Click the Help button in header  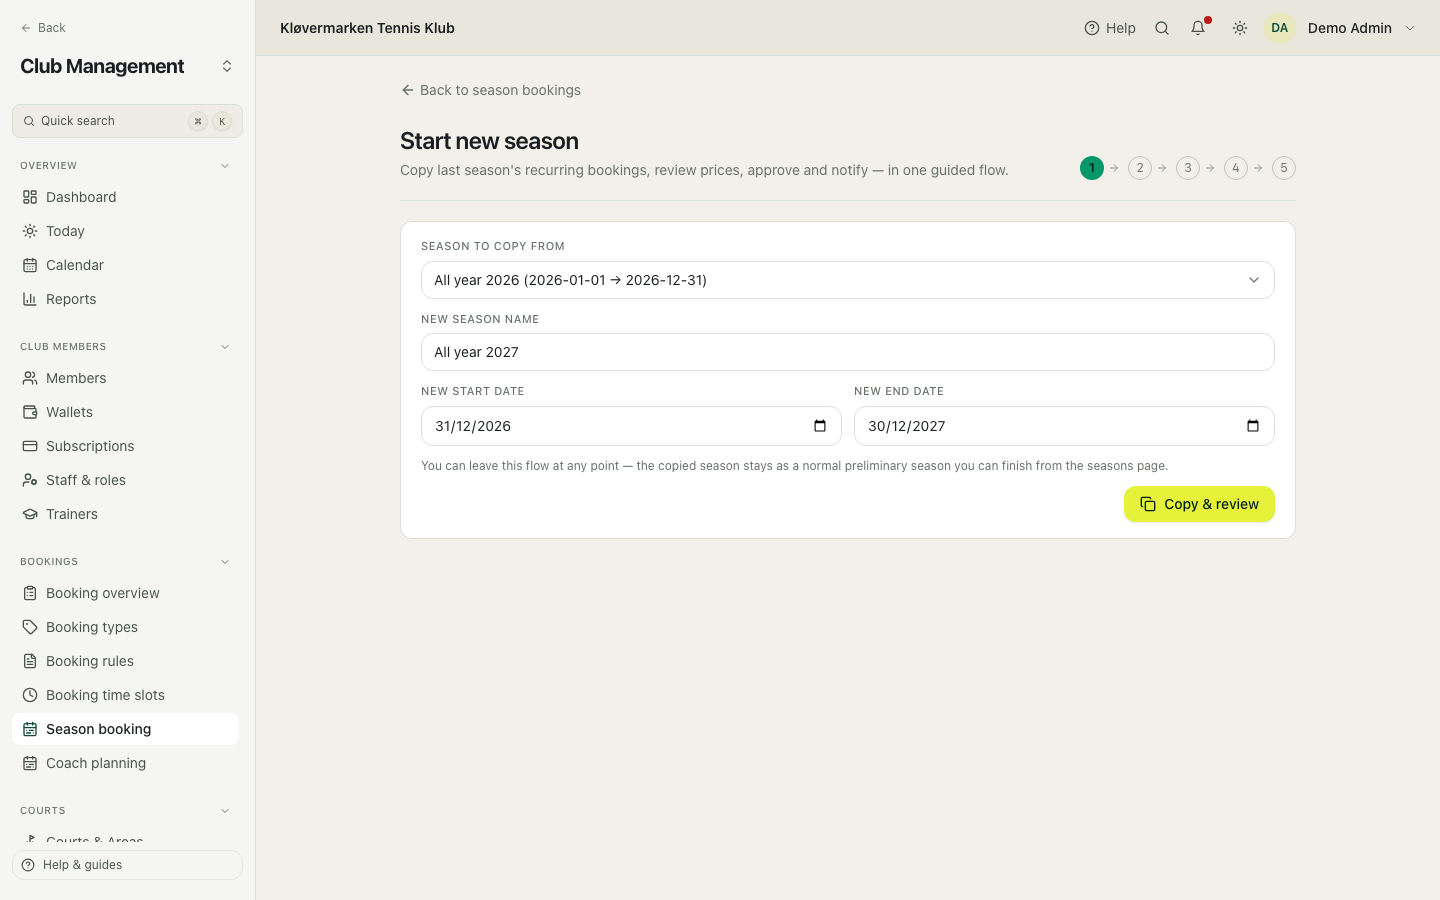pyautogui.click(x=1110, y=28)
